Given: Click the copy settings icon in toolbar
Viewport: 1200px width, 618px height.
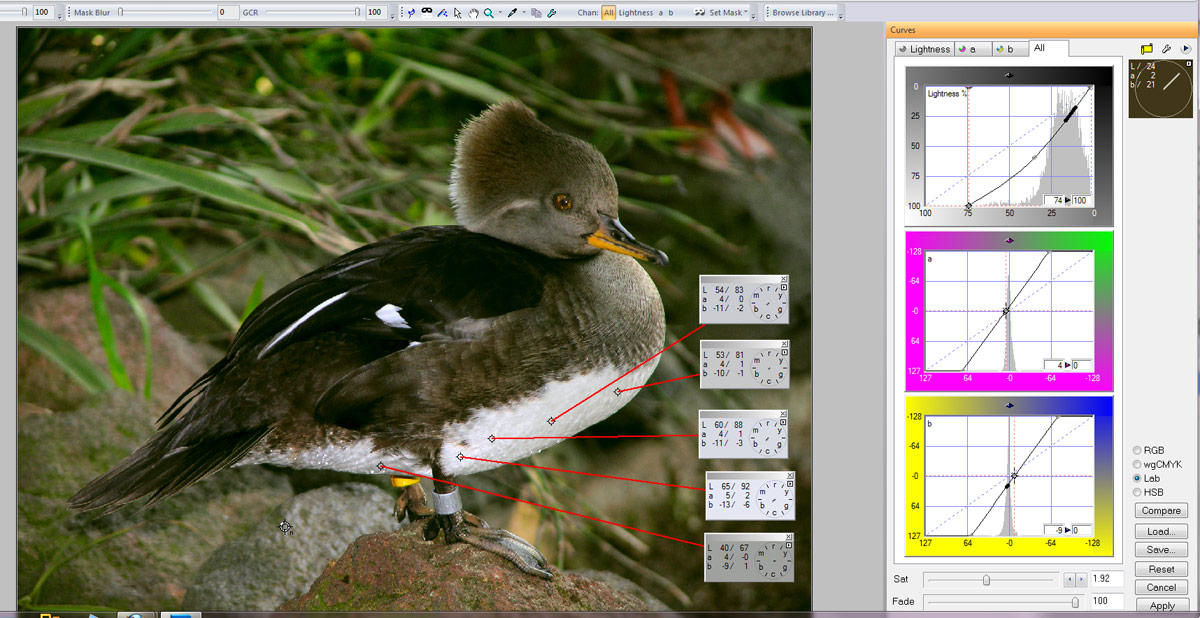Looking at the screenshot, I should (x=536, y=13).
